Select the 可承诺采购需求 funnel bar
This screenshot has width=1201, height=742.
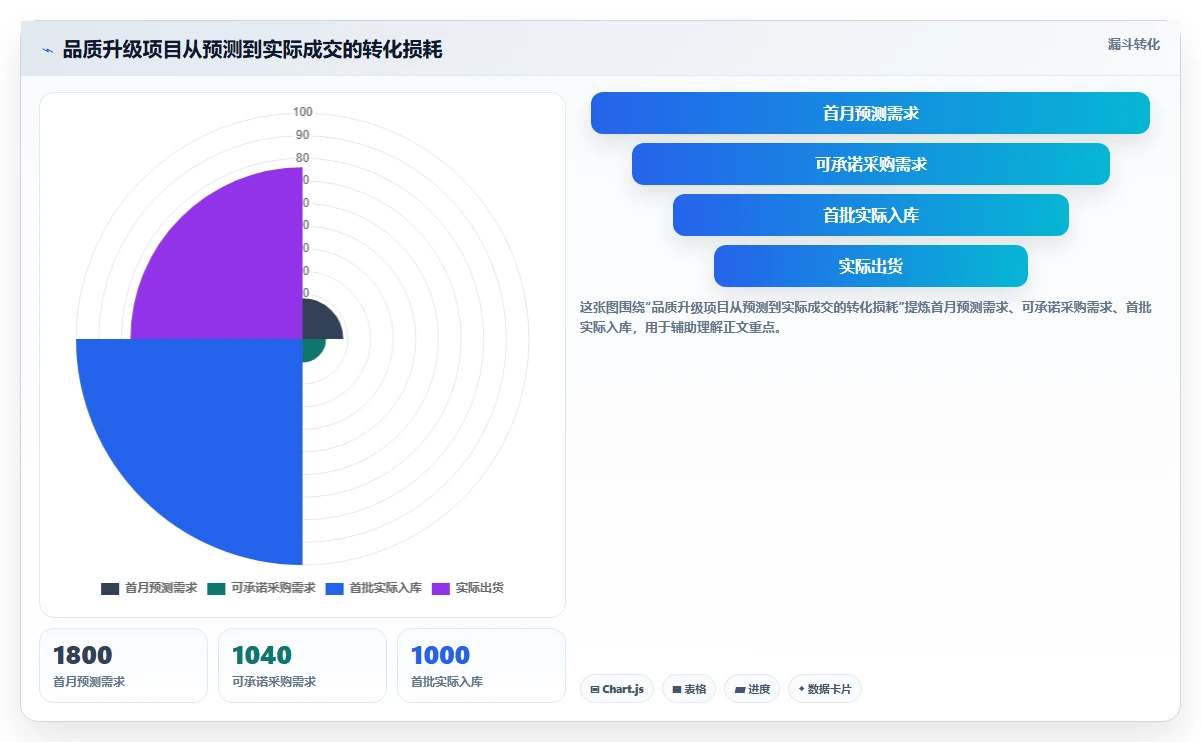[870, 164]
